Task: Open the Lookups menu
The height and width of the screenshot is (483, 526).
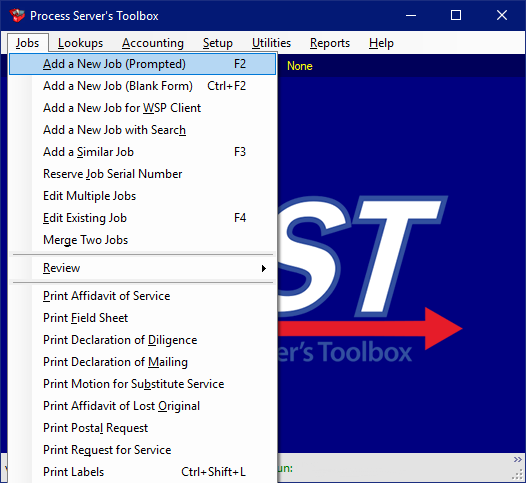Action: coord(80,43)
